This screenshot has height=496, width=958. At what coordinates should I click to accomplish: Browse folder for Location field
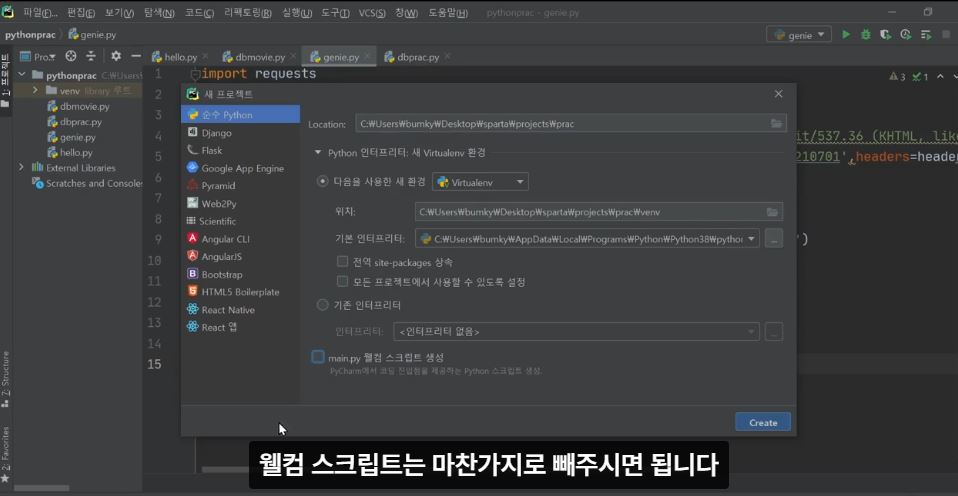point(776,123)
